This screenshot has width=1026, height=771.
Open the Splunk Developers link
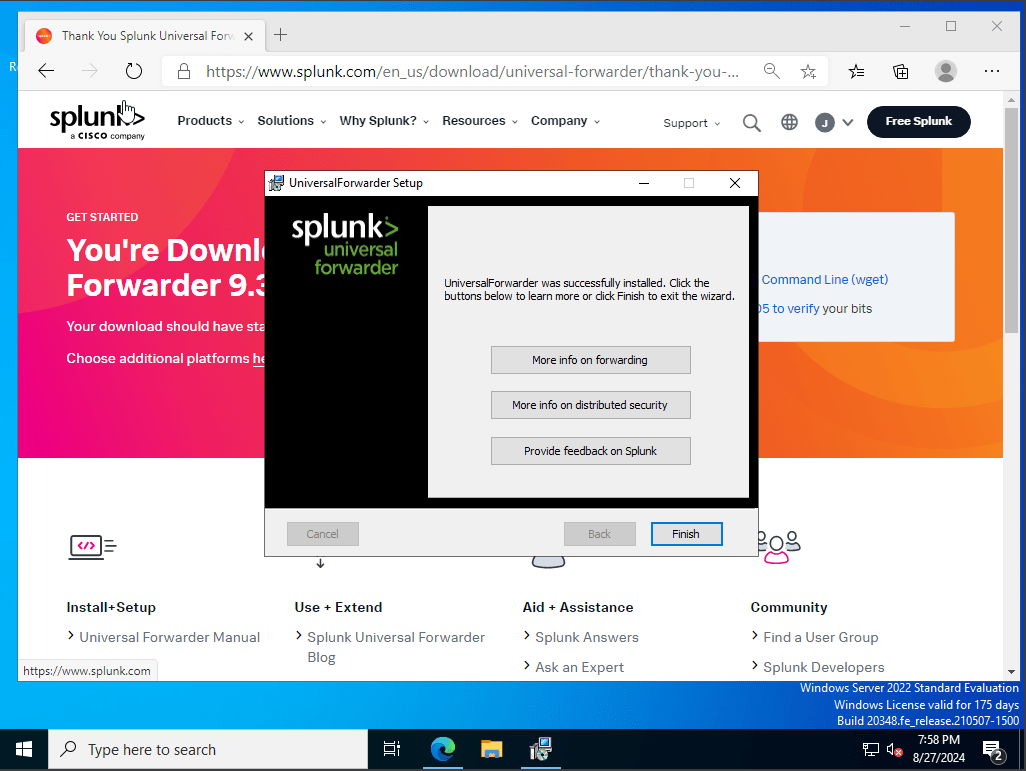[824, 667]
